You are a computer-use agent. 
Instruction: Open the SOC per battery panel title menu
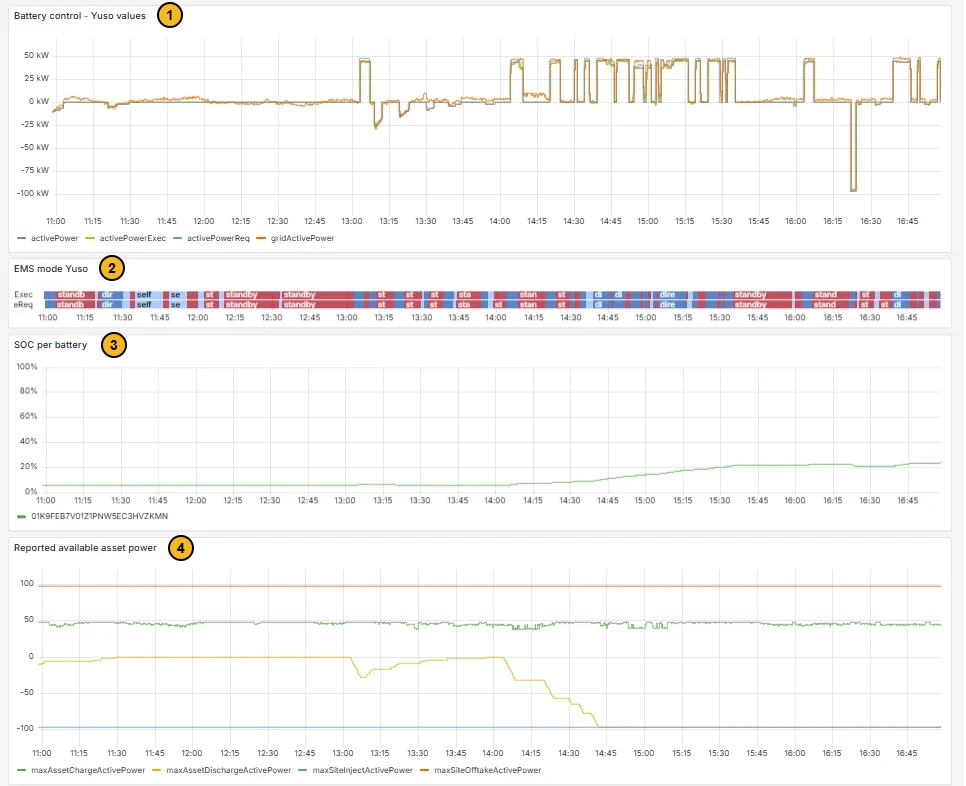[51, 345]
